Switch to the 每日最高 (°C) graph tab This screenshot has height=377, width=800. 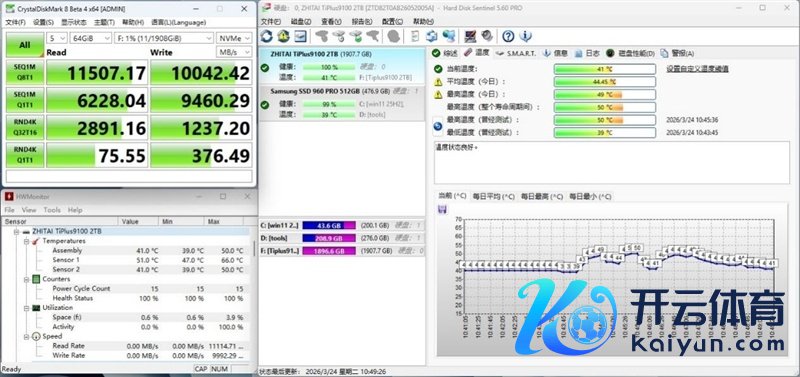pyautogui.click(x=541, y=196)
